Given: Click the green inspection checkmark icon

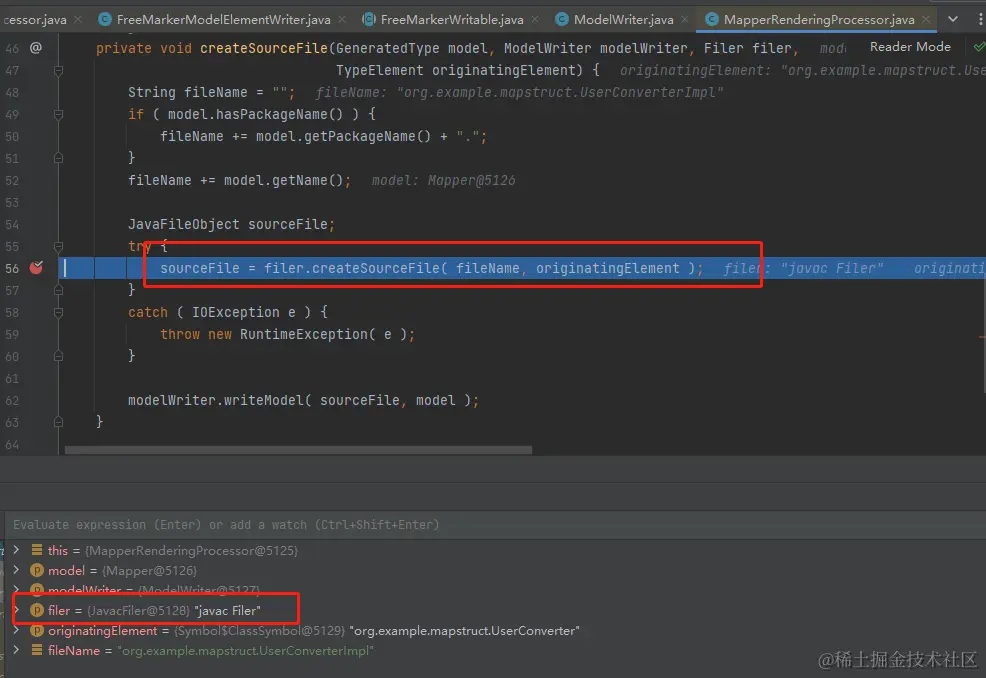Looking at the screenshot, I should coord(979,47).
